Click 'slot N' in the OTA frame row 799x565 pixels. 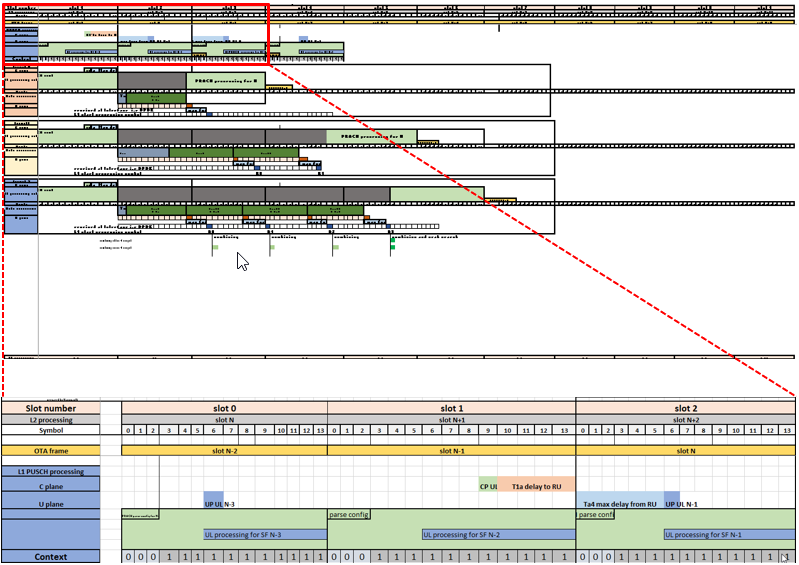coord(685,451)
